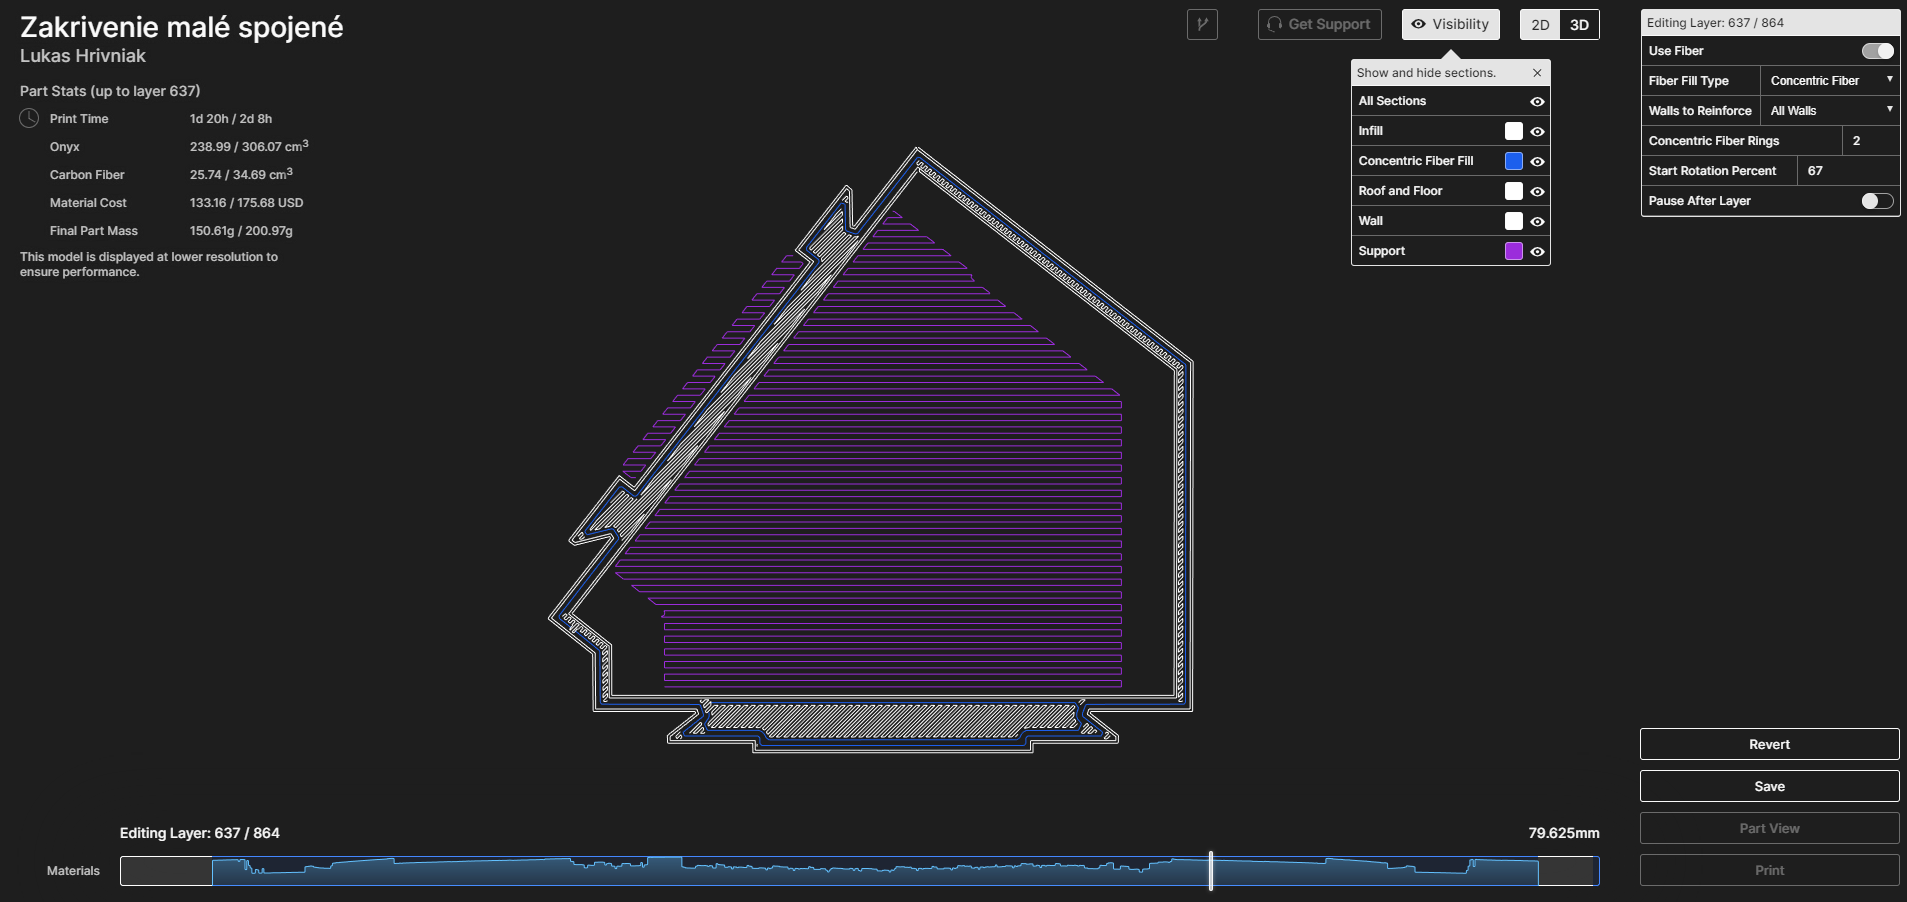Click the purple Support color swatch
Image resolution: width=1907 pixels, height=902 pixels.
[1513, 251]
